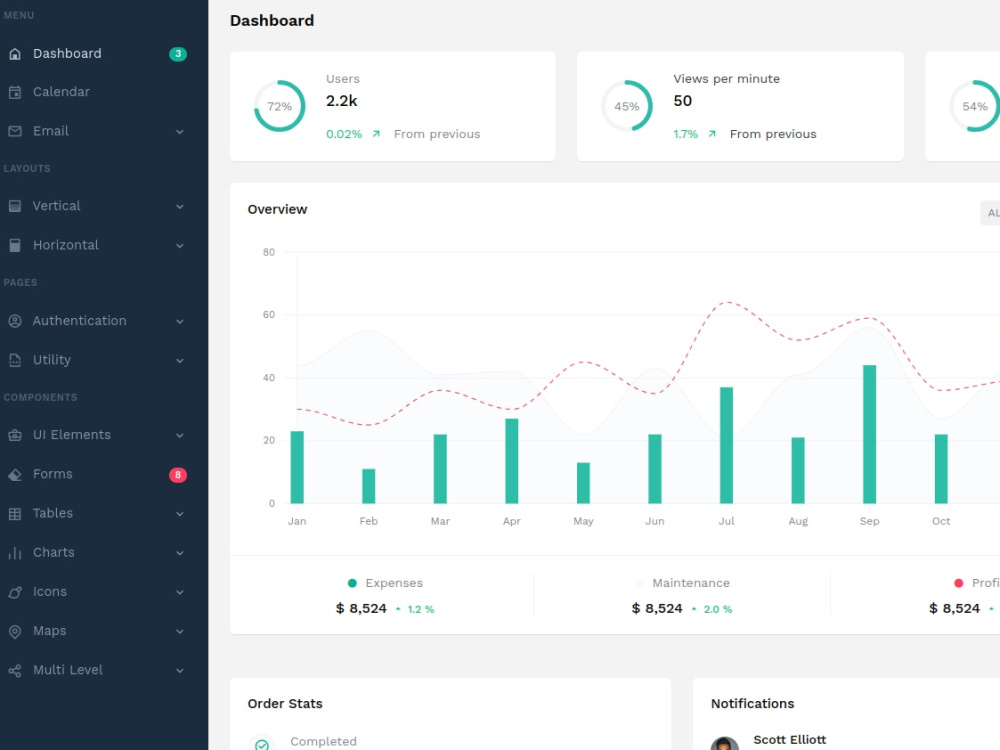
Task: Click the Completed check-circle icon in Order Stats
Action: point(261,744)
